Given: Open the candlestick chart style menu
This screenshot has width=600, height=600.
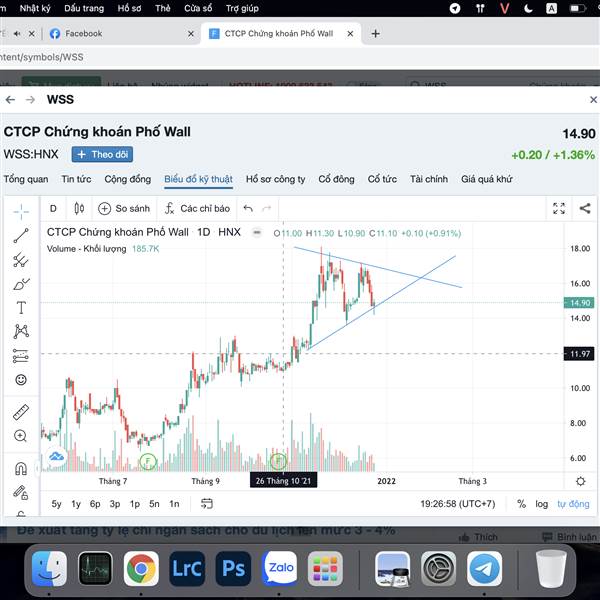Looking at the screenshot, I should click(x=79, y=209).
